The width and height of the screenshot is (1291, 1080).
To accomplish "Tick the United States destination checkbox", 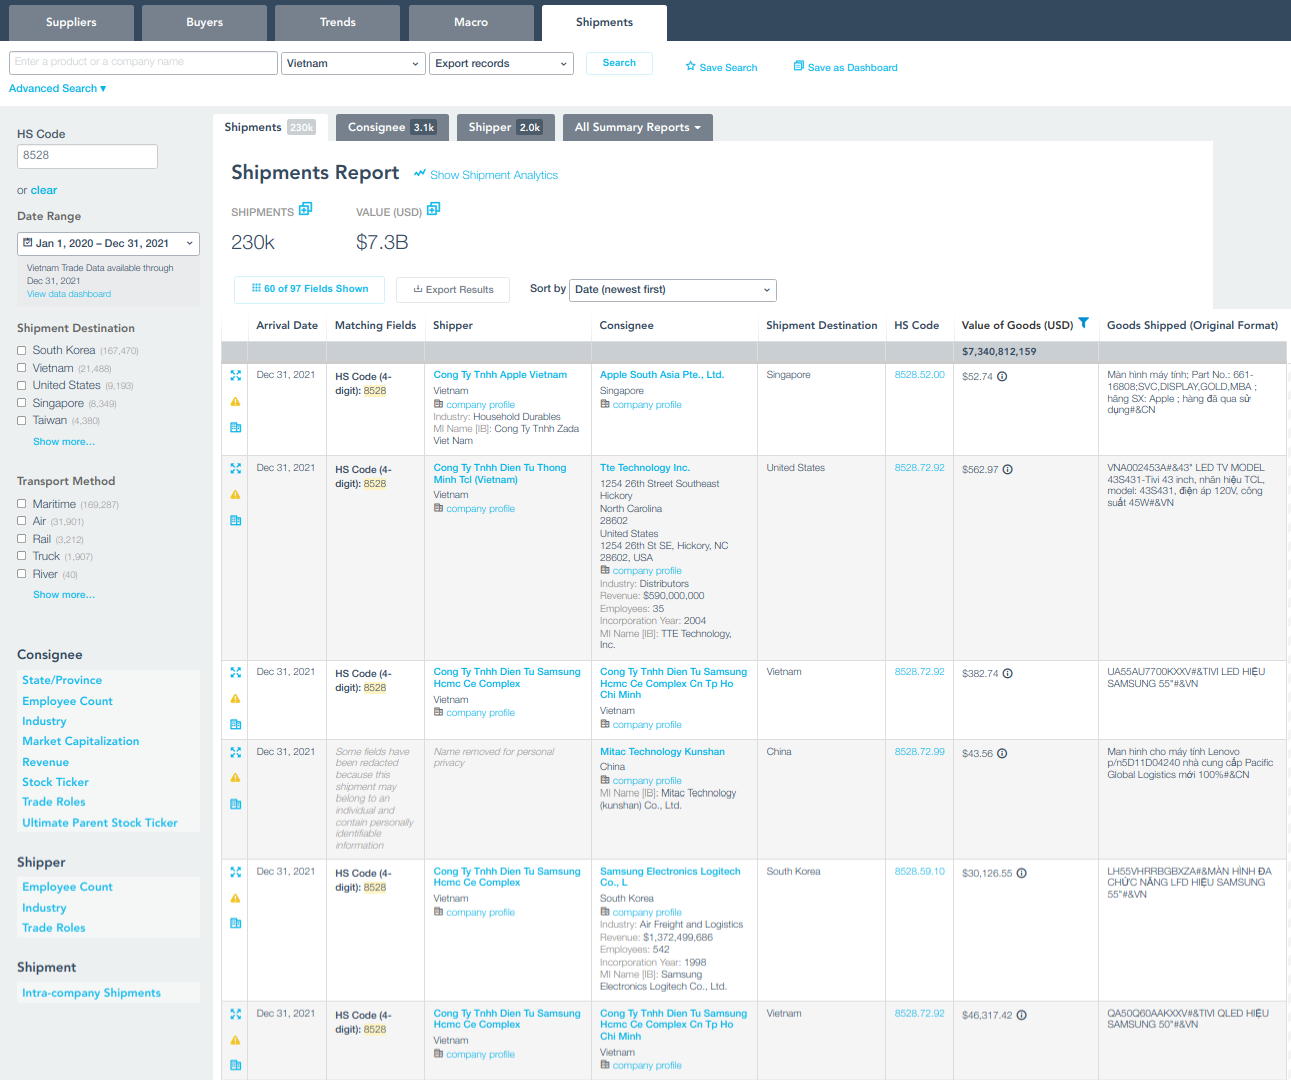I will click(22, 386).
